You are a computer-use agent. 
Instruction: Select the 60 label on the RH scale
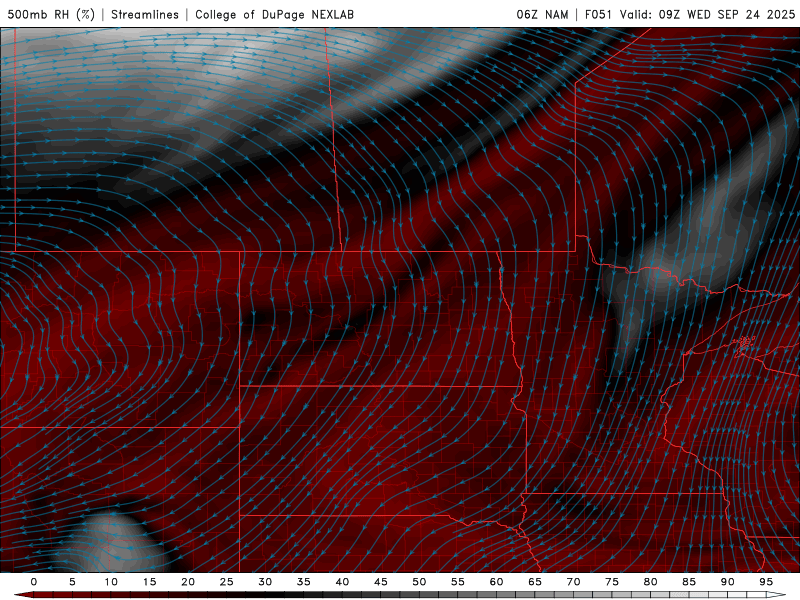[496, 582]
